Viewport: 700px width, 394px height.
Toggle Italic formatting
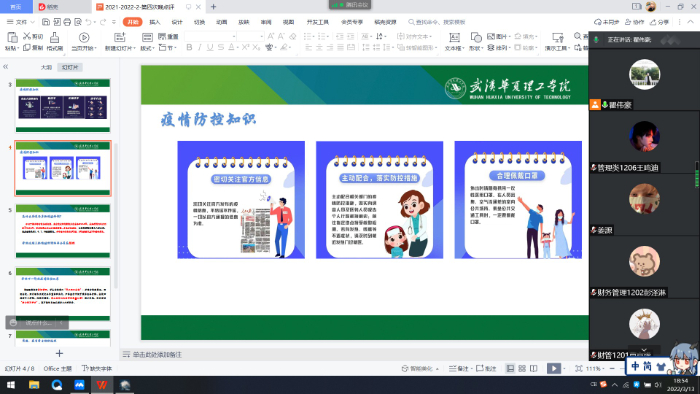(200, 47)
